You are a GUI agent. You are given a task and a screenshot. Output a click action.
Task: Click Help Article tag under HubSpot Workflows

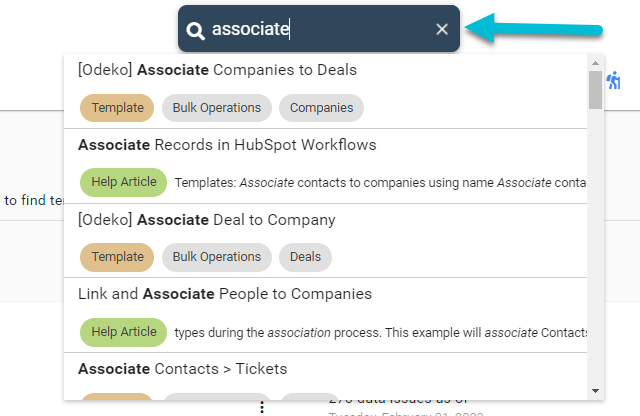(124, 182)
